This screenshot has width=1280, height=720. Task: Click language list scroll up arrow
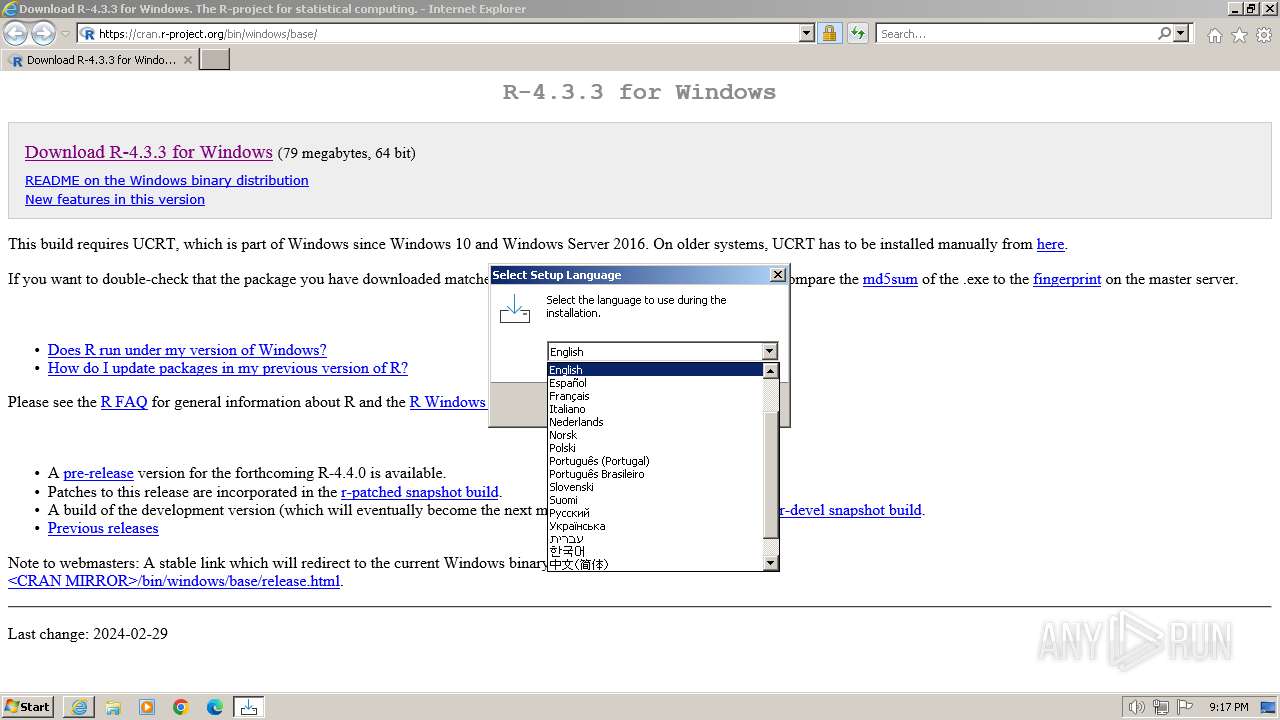click(x=770, y=371)
